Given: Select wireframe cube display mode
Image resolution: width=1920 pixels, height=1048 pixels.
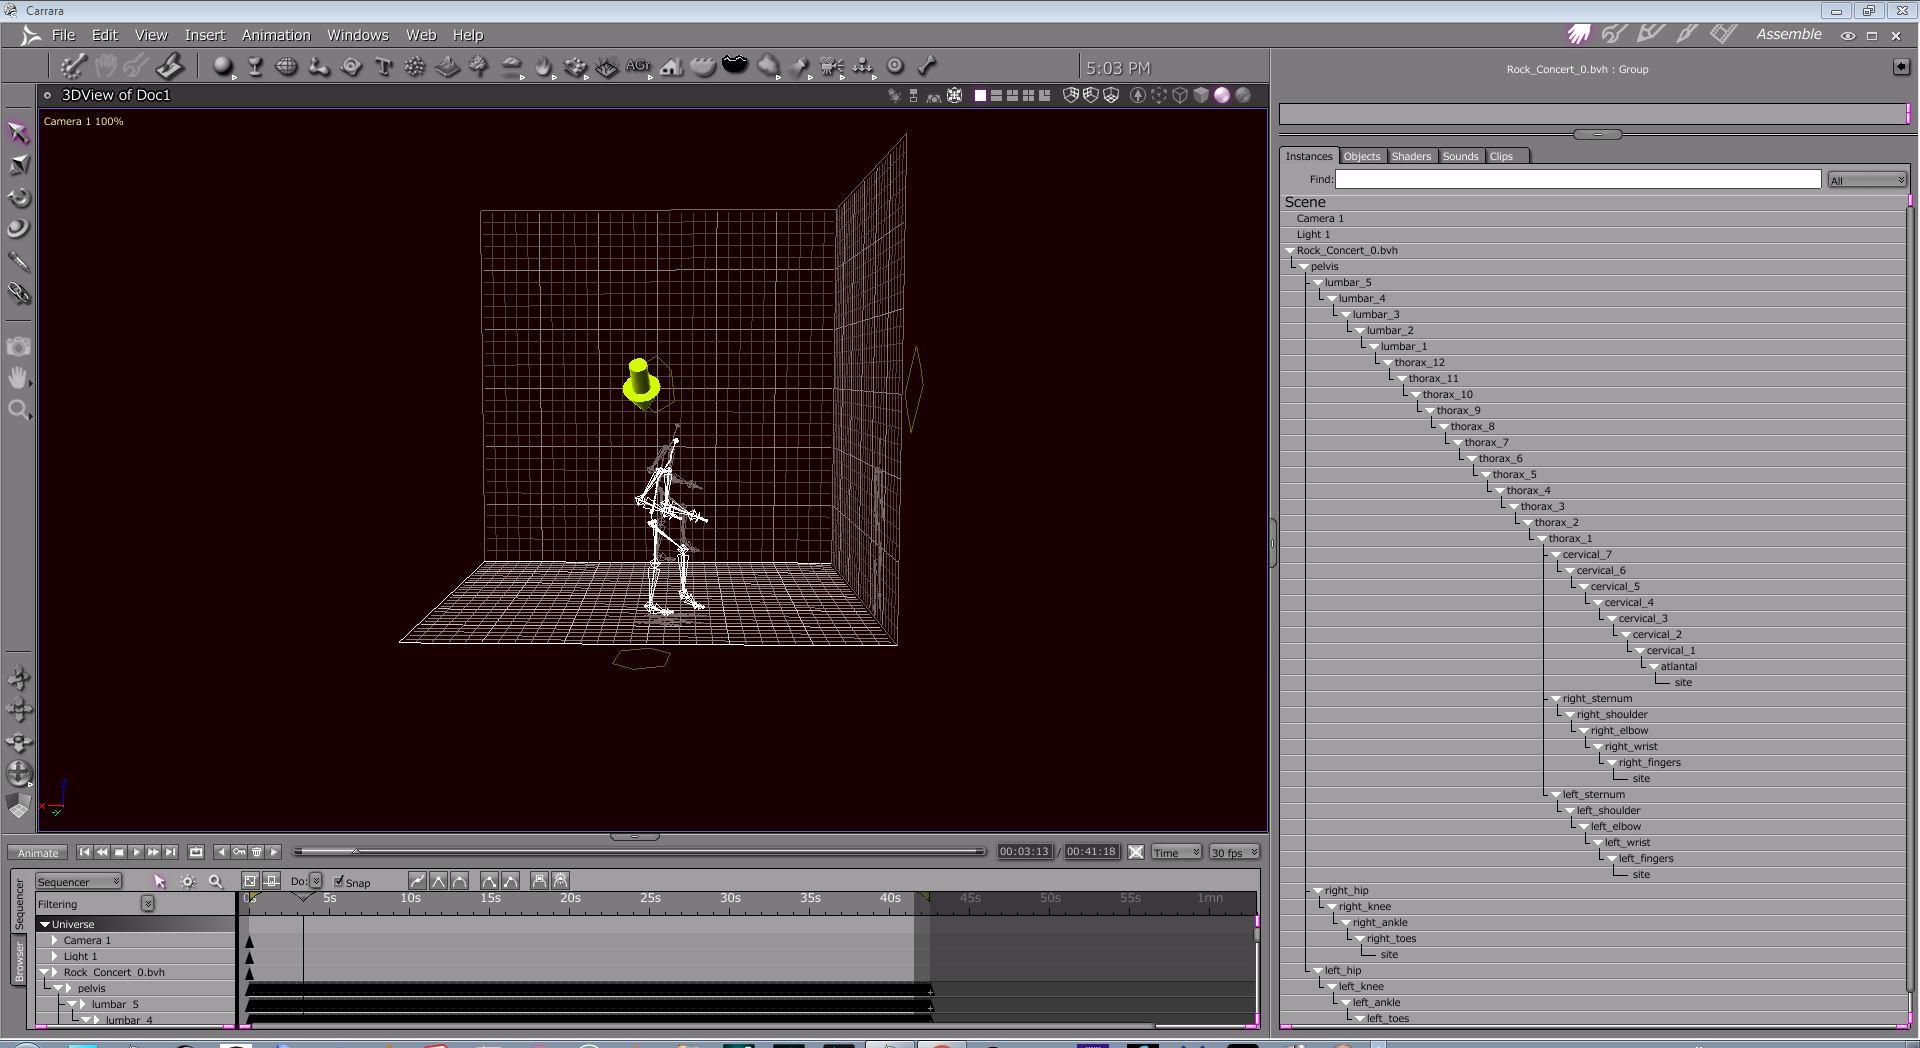Looking at the screenshot, I should pos(1180,95).
